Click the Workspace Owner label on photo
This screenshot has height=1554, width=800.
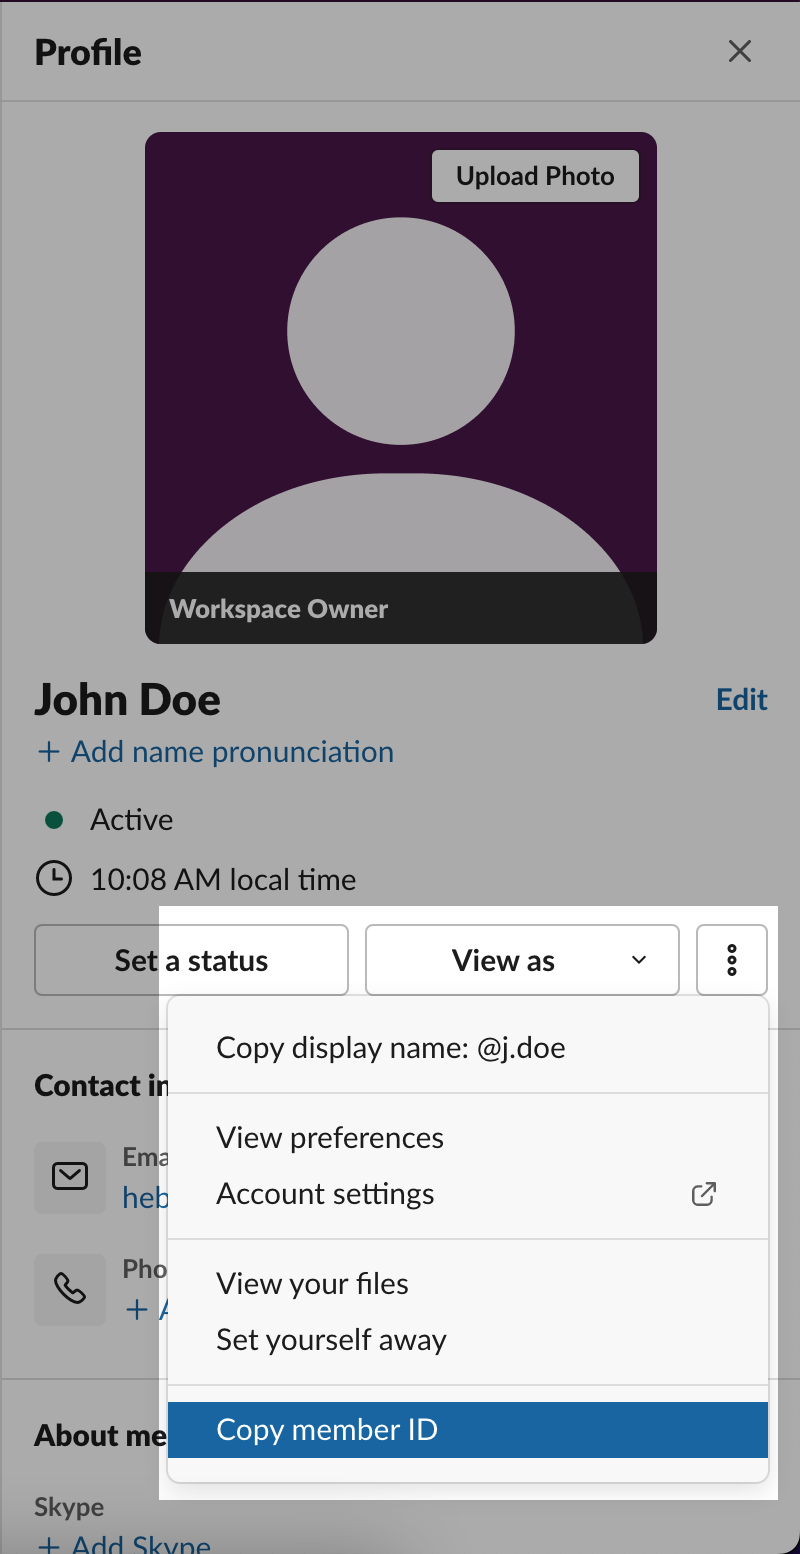(279, 609)
